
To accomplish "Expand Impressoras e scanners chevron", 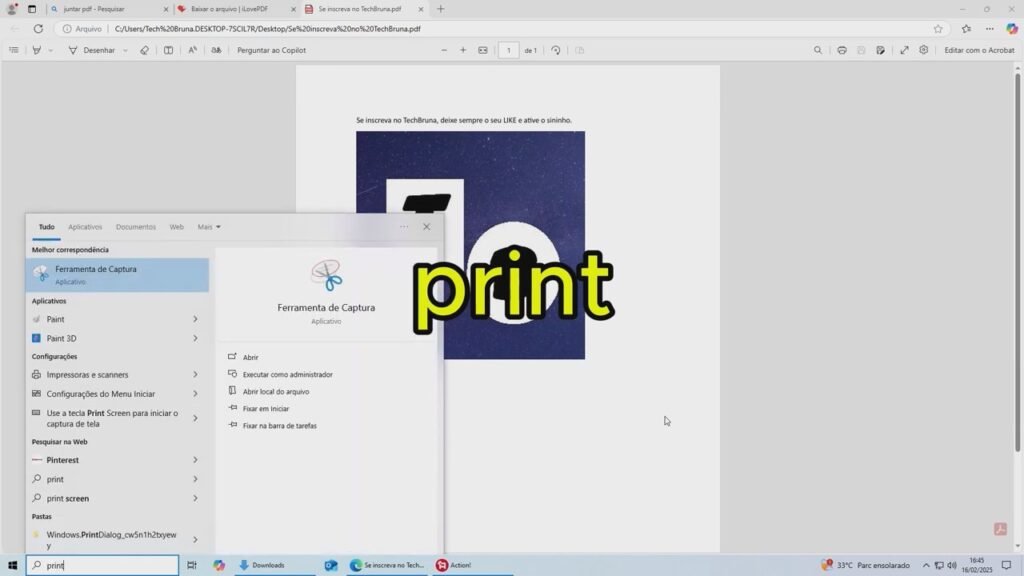I will 195,375.
